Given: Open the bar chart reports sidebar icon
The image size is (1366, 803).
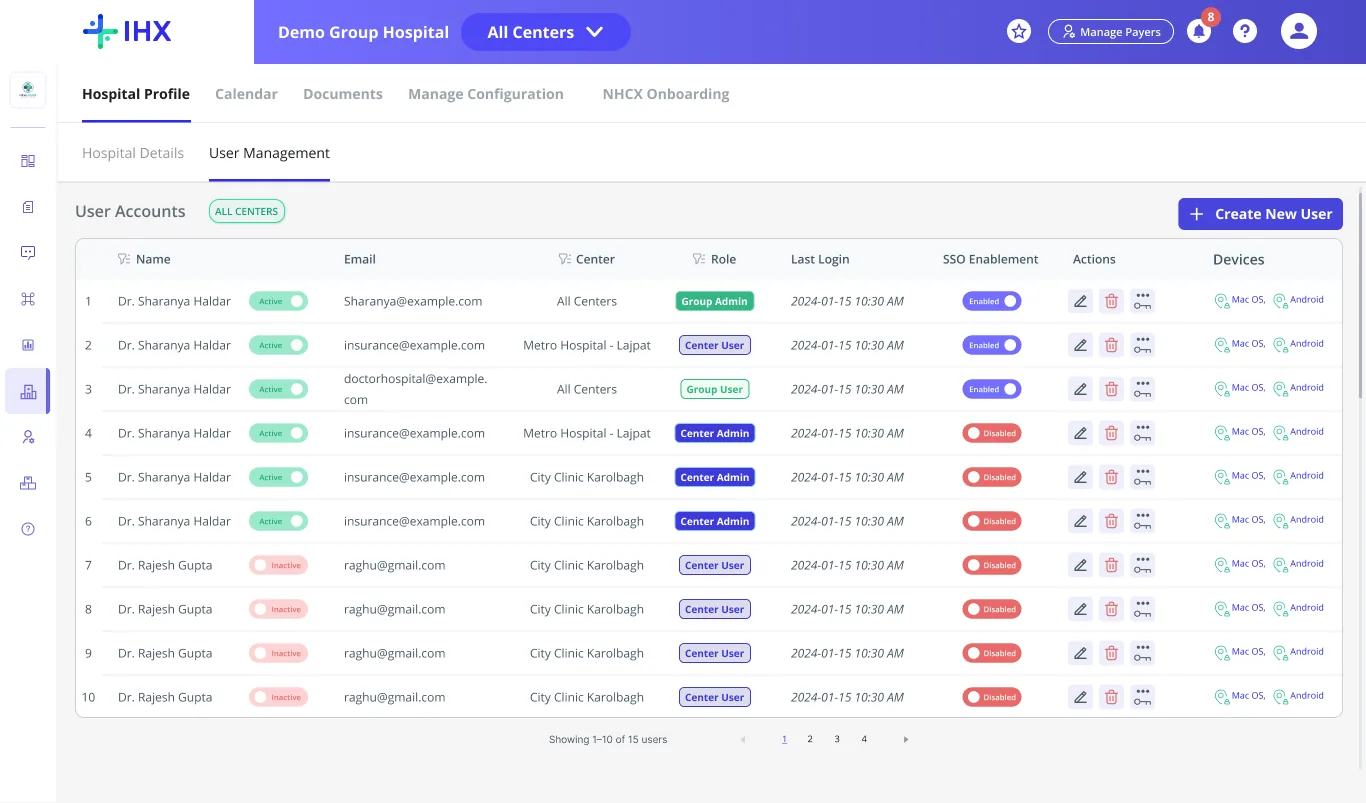Looking at the screenshot, I should click(28, 345).
